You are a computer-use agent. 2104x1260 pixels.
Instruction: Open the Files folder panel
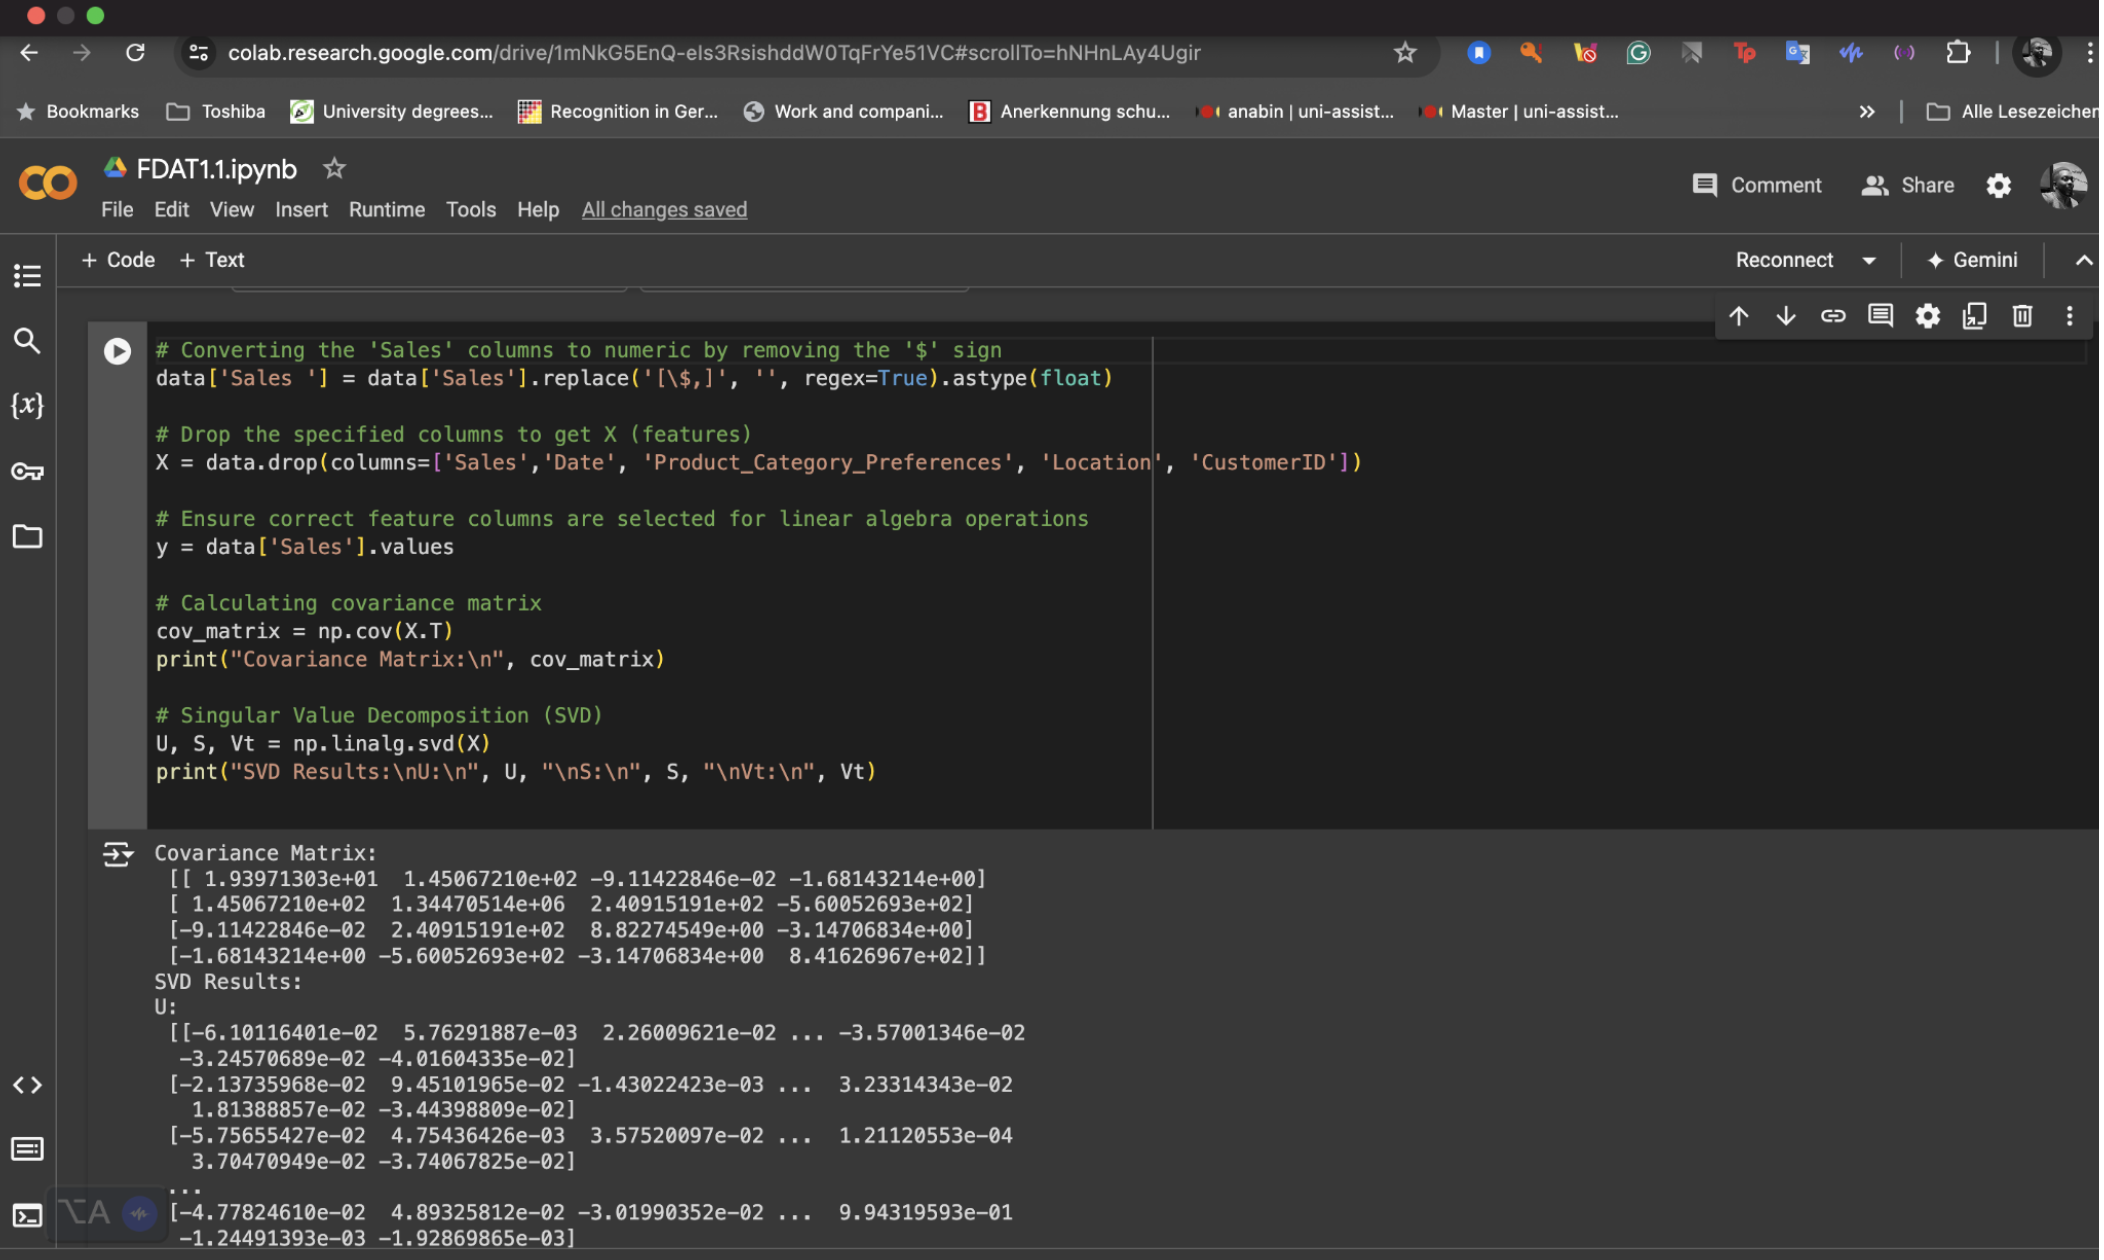click(x=27, y=537)
